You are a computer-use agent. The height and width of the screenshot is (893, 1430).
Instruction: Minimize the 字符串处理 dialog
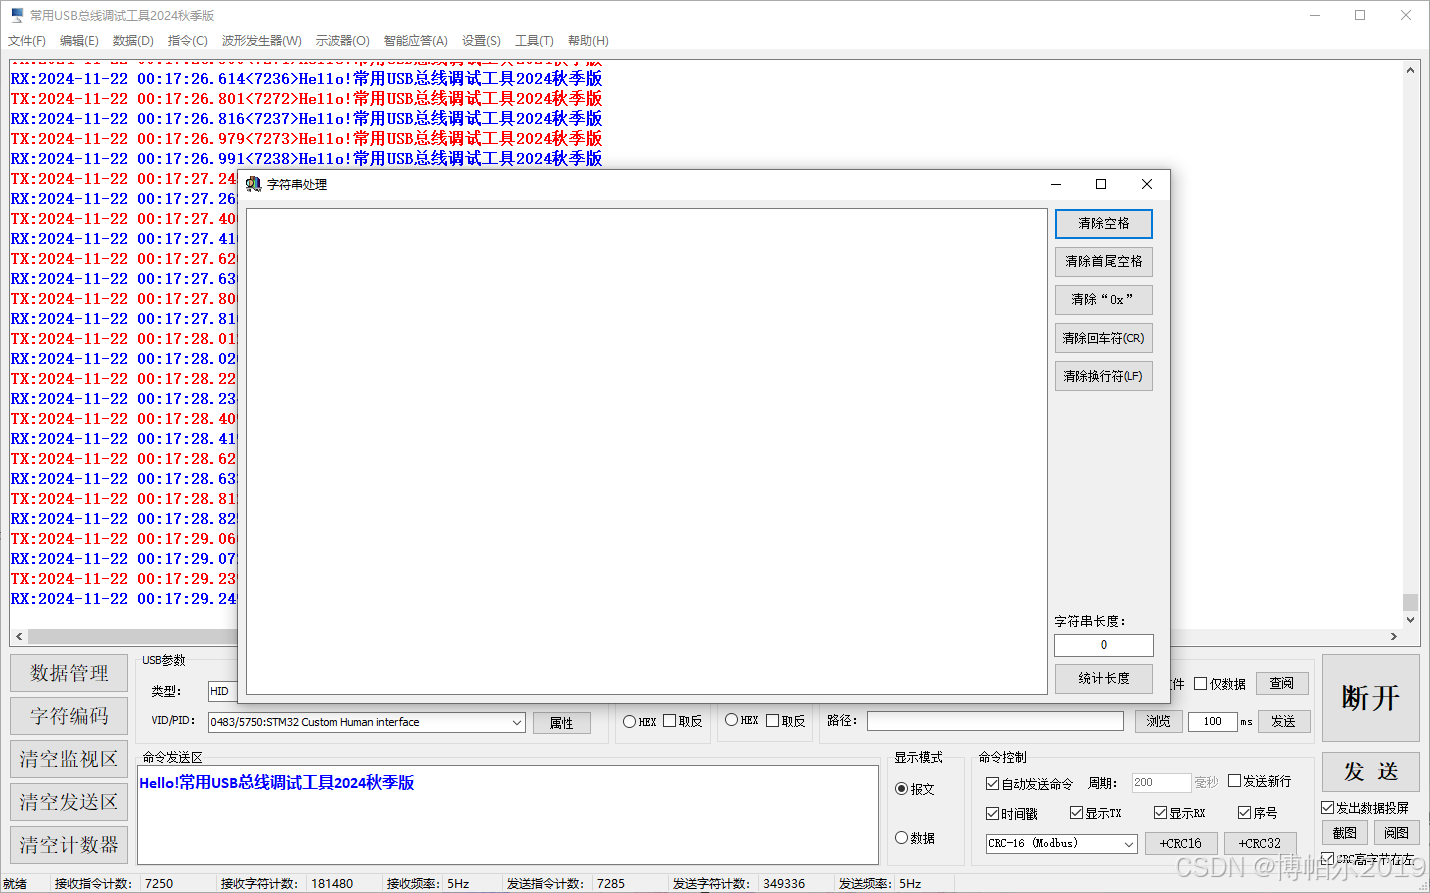pos(1056,184)
